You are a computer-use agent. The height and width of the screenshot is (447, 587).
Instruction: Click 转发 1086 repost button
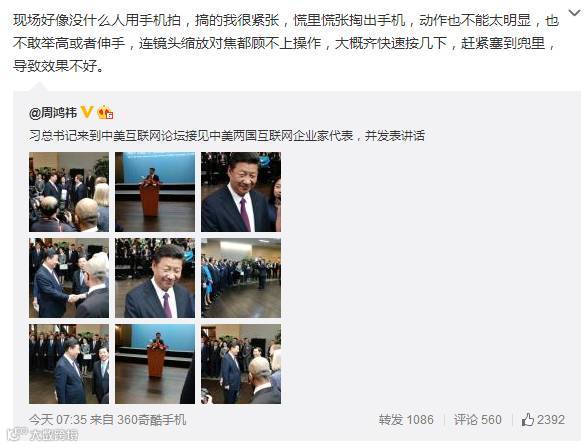tap(406, 420)
